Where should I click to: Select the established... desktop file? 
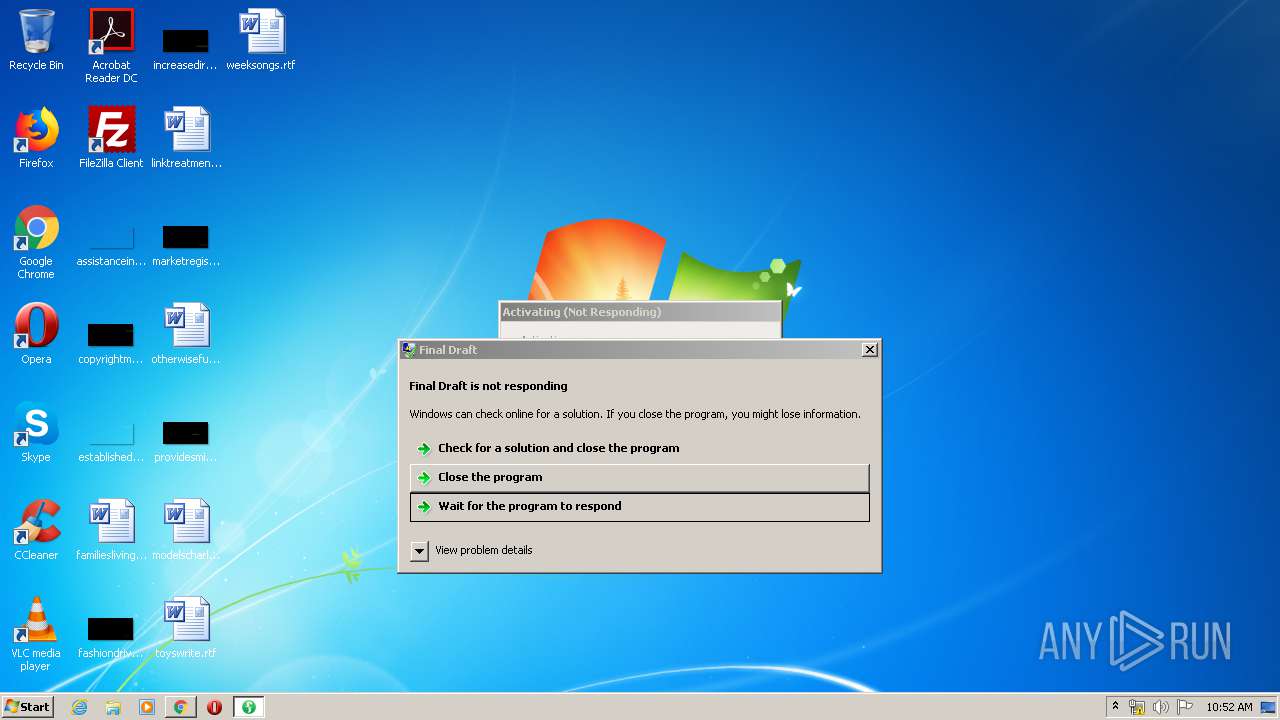click(x=111, y=440)
